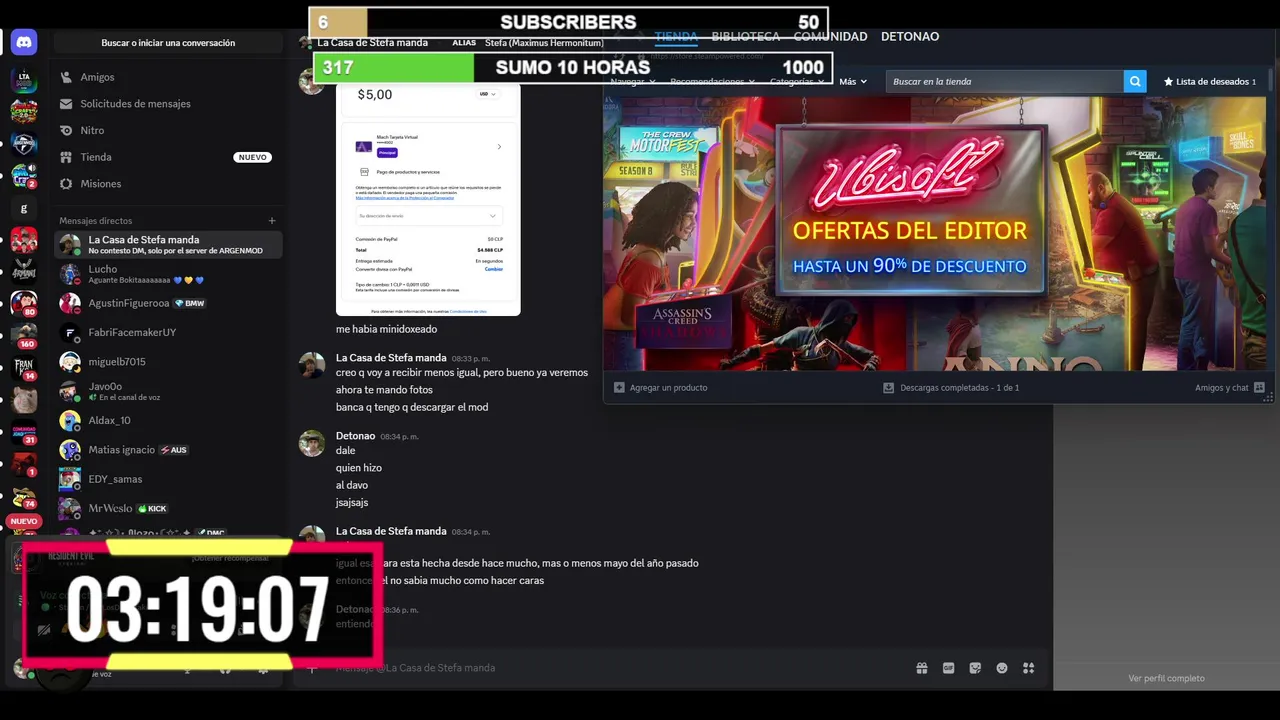Open DM with Lucho

(x=168, y=274)
